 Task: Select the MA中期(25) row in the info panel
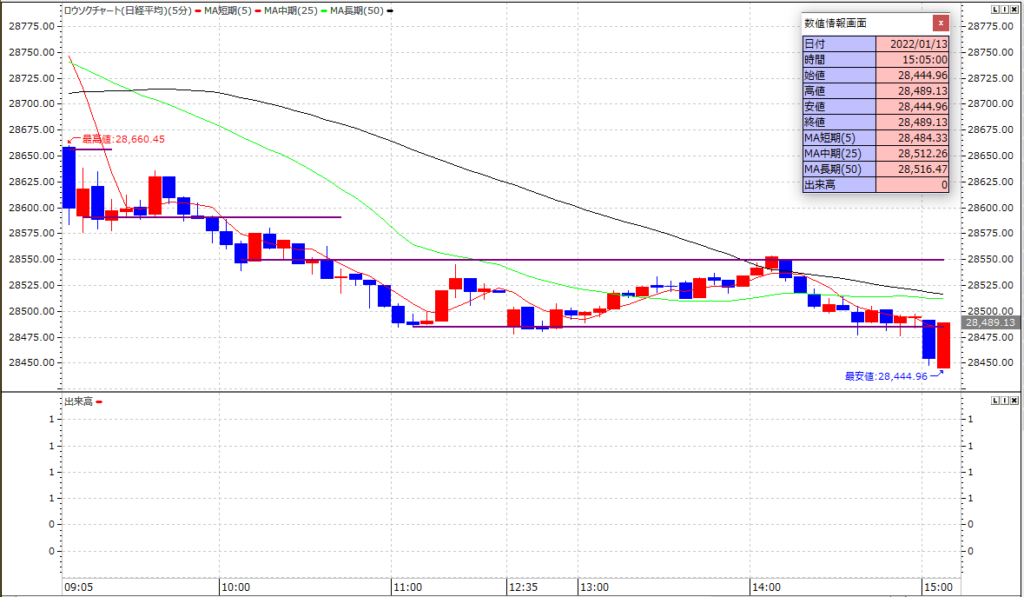click(x=876, y=153)
